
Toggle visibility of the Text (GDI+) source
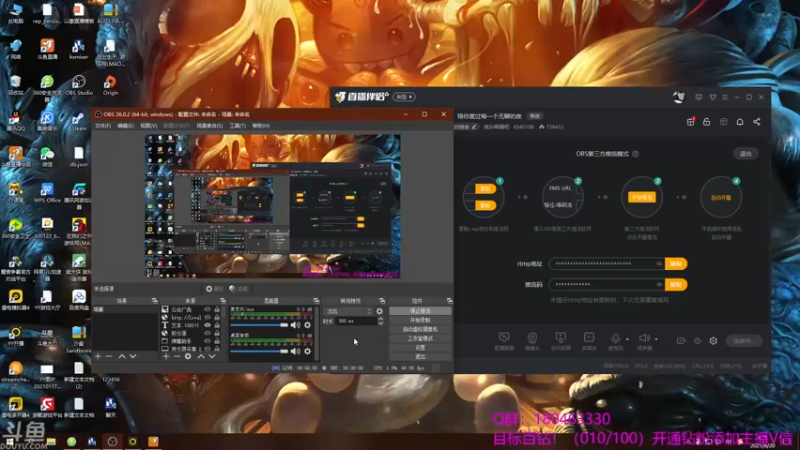(x=207, y=325)
